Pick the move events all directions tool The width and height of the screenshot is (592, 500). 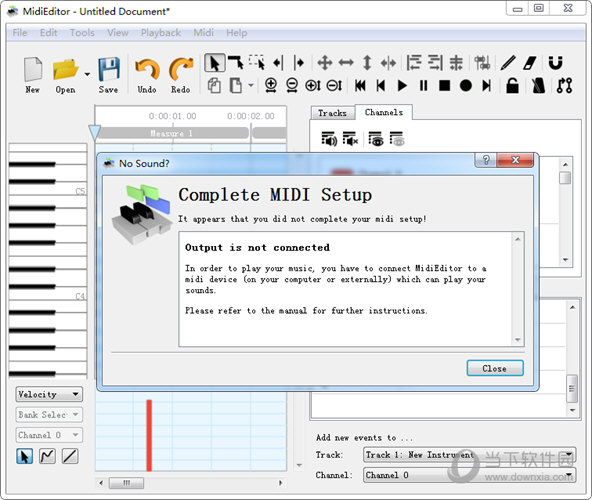tap(325, 63)
